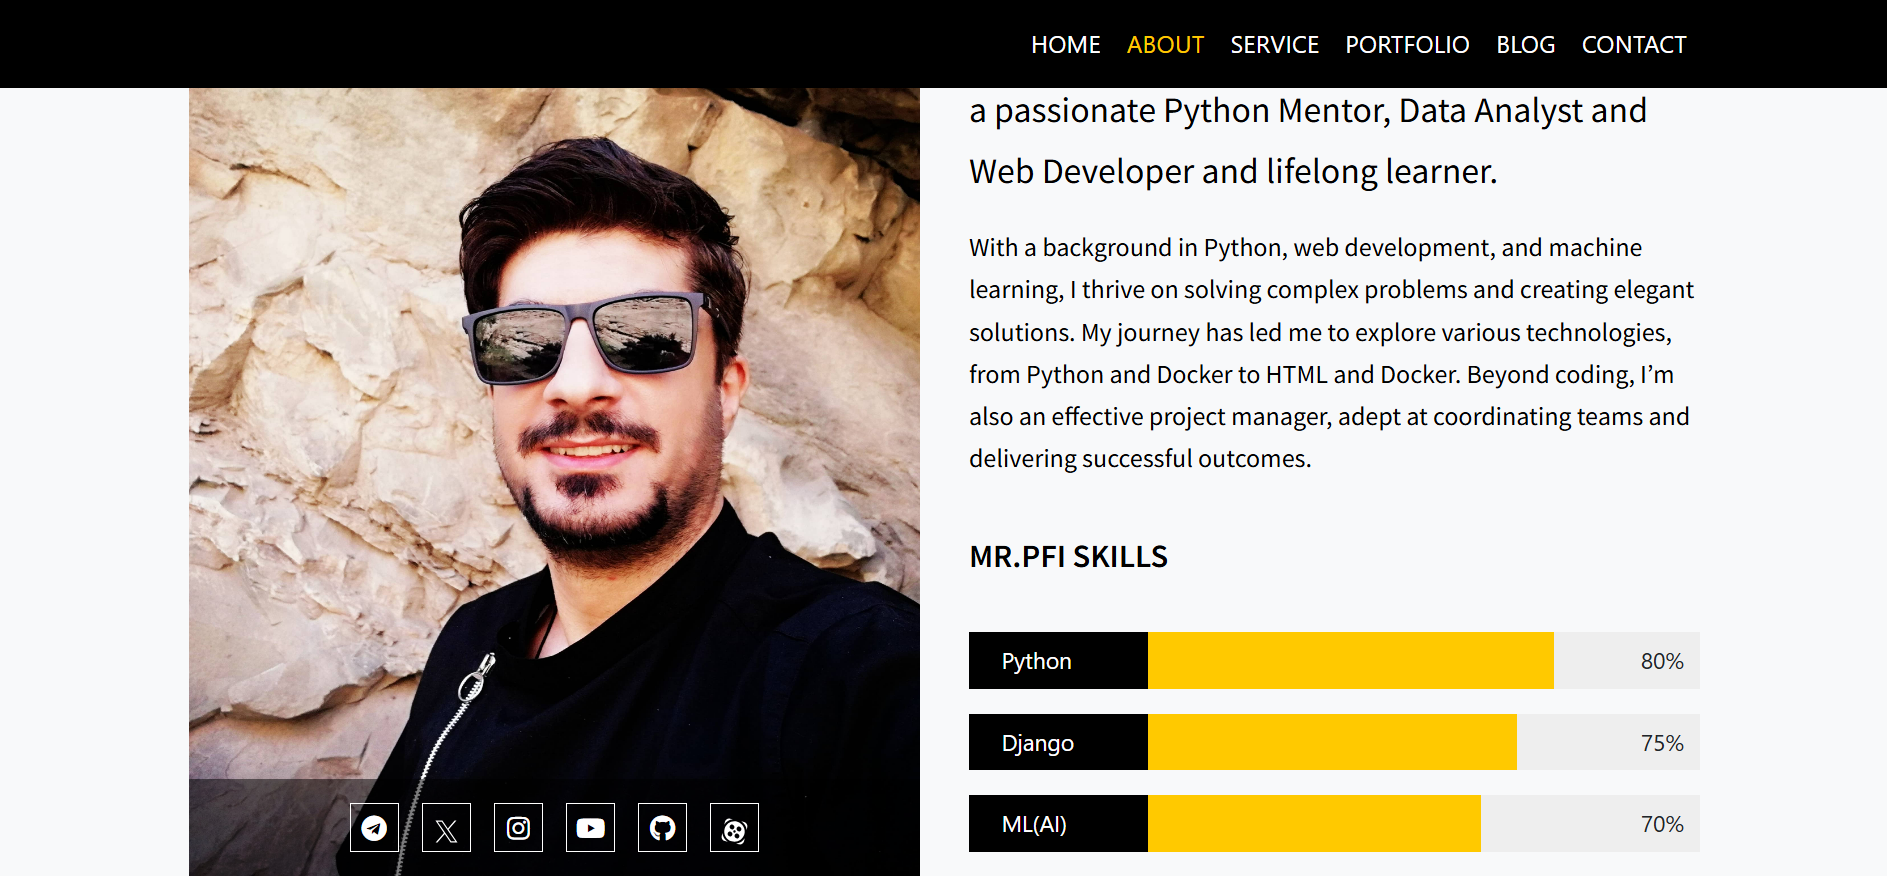The image size is (1887, 876).
Task: Click the ML(AI) yellow progress bar
Action: (1314, 824)
